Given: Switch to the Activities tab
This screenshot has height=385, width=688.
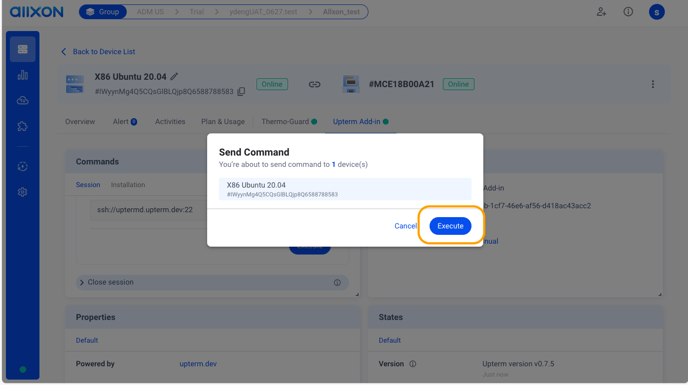Looking at the screenshot, I should click(x=170, y=122).
